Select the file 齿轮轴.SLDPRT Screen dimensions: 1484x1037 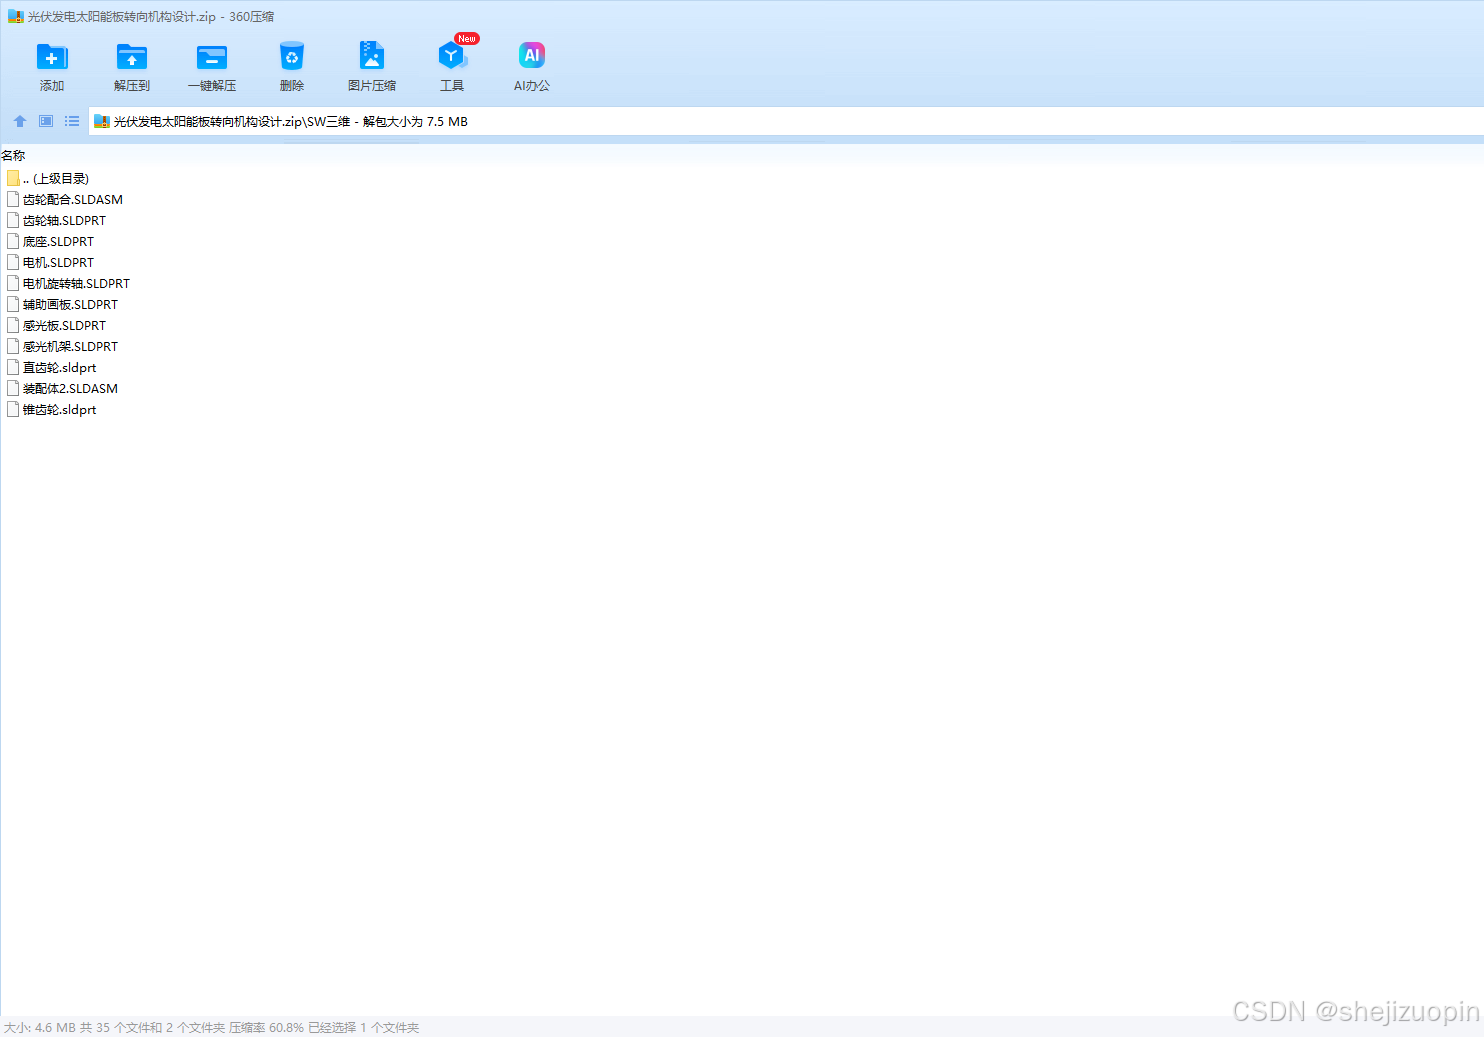click(64, 221)
